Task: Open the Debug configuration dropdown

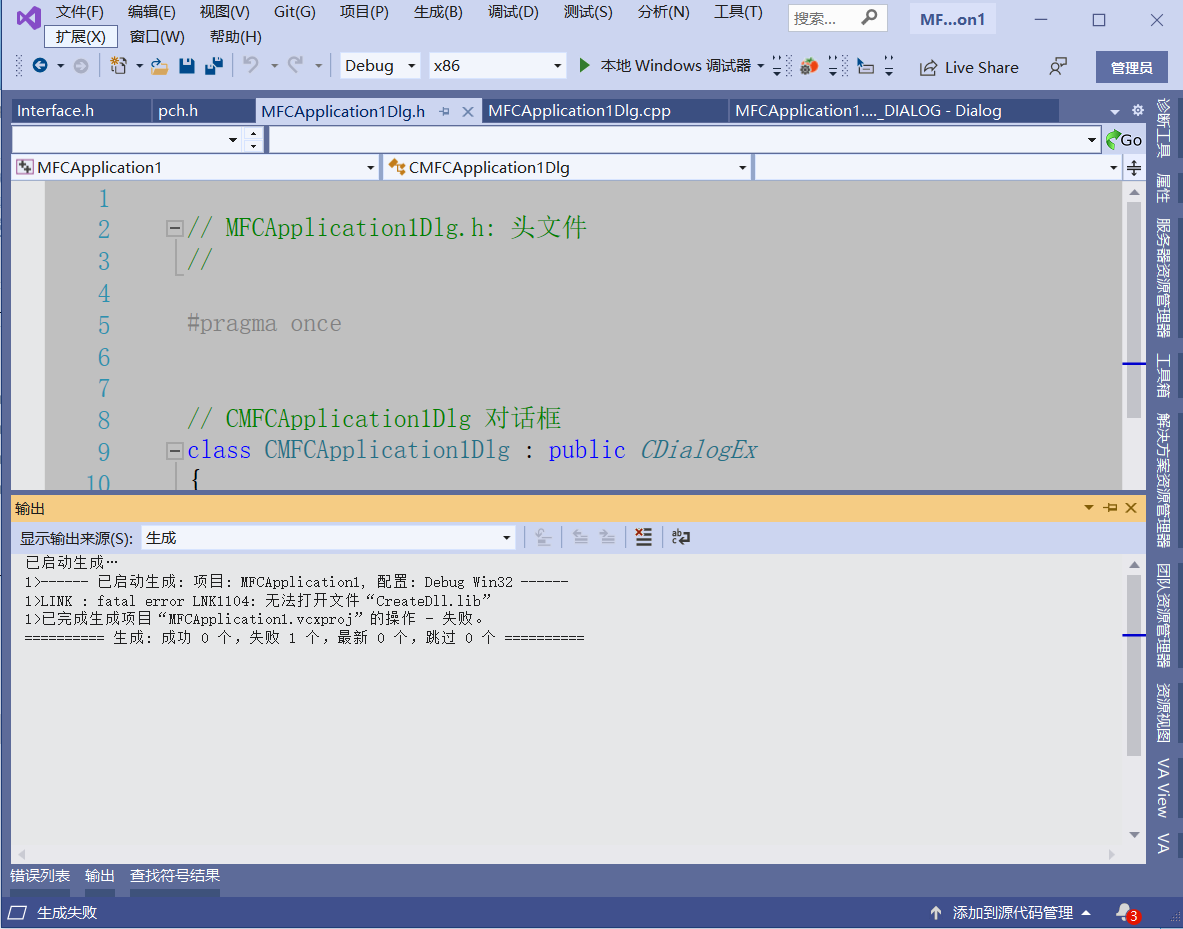Action: click(x=379, y=66)
